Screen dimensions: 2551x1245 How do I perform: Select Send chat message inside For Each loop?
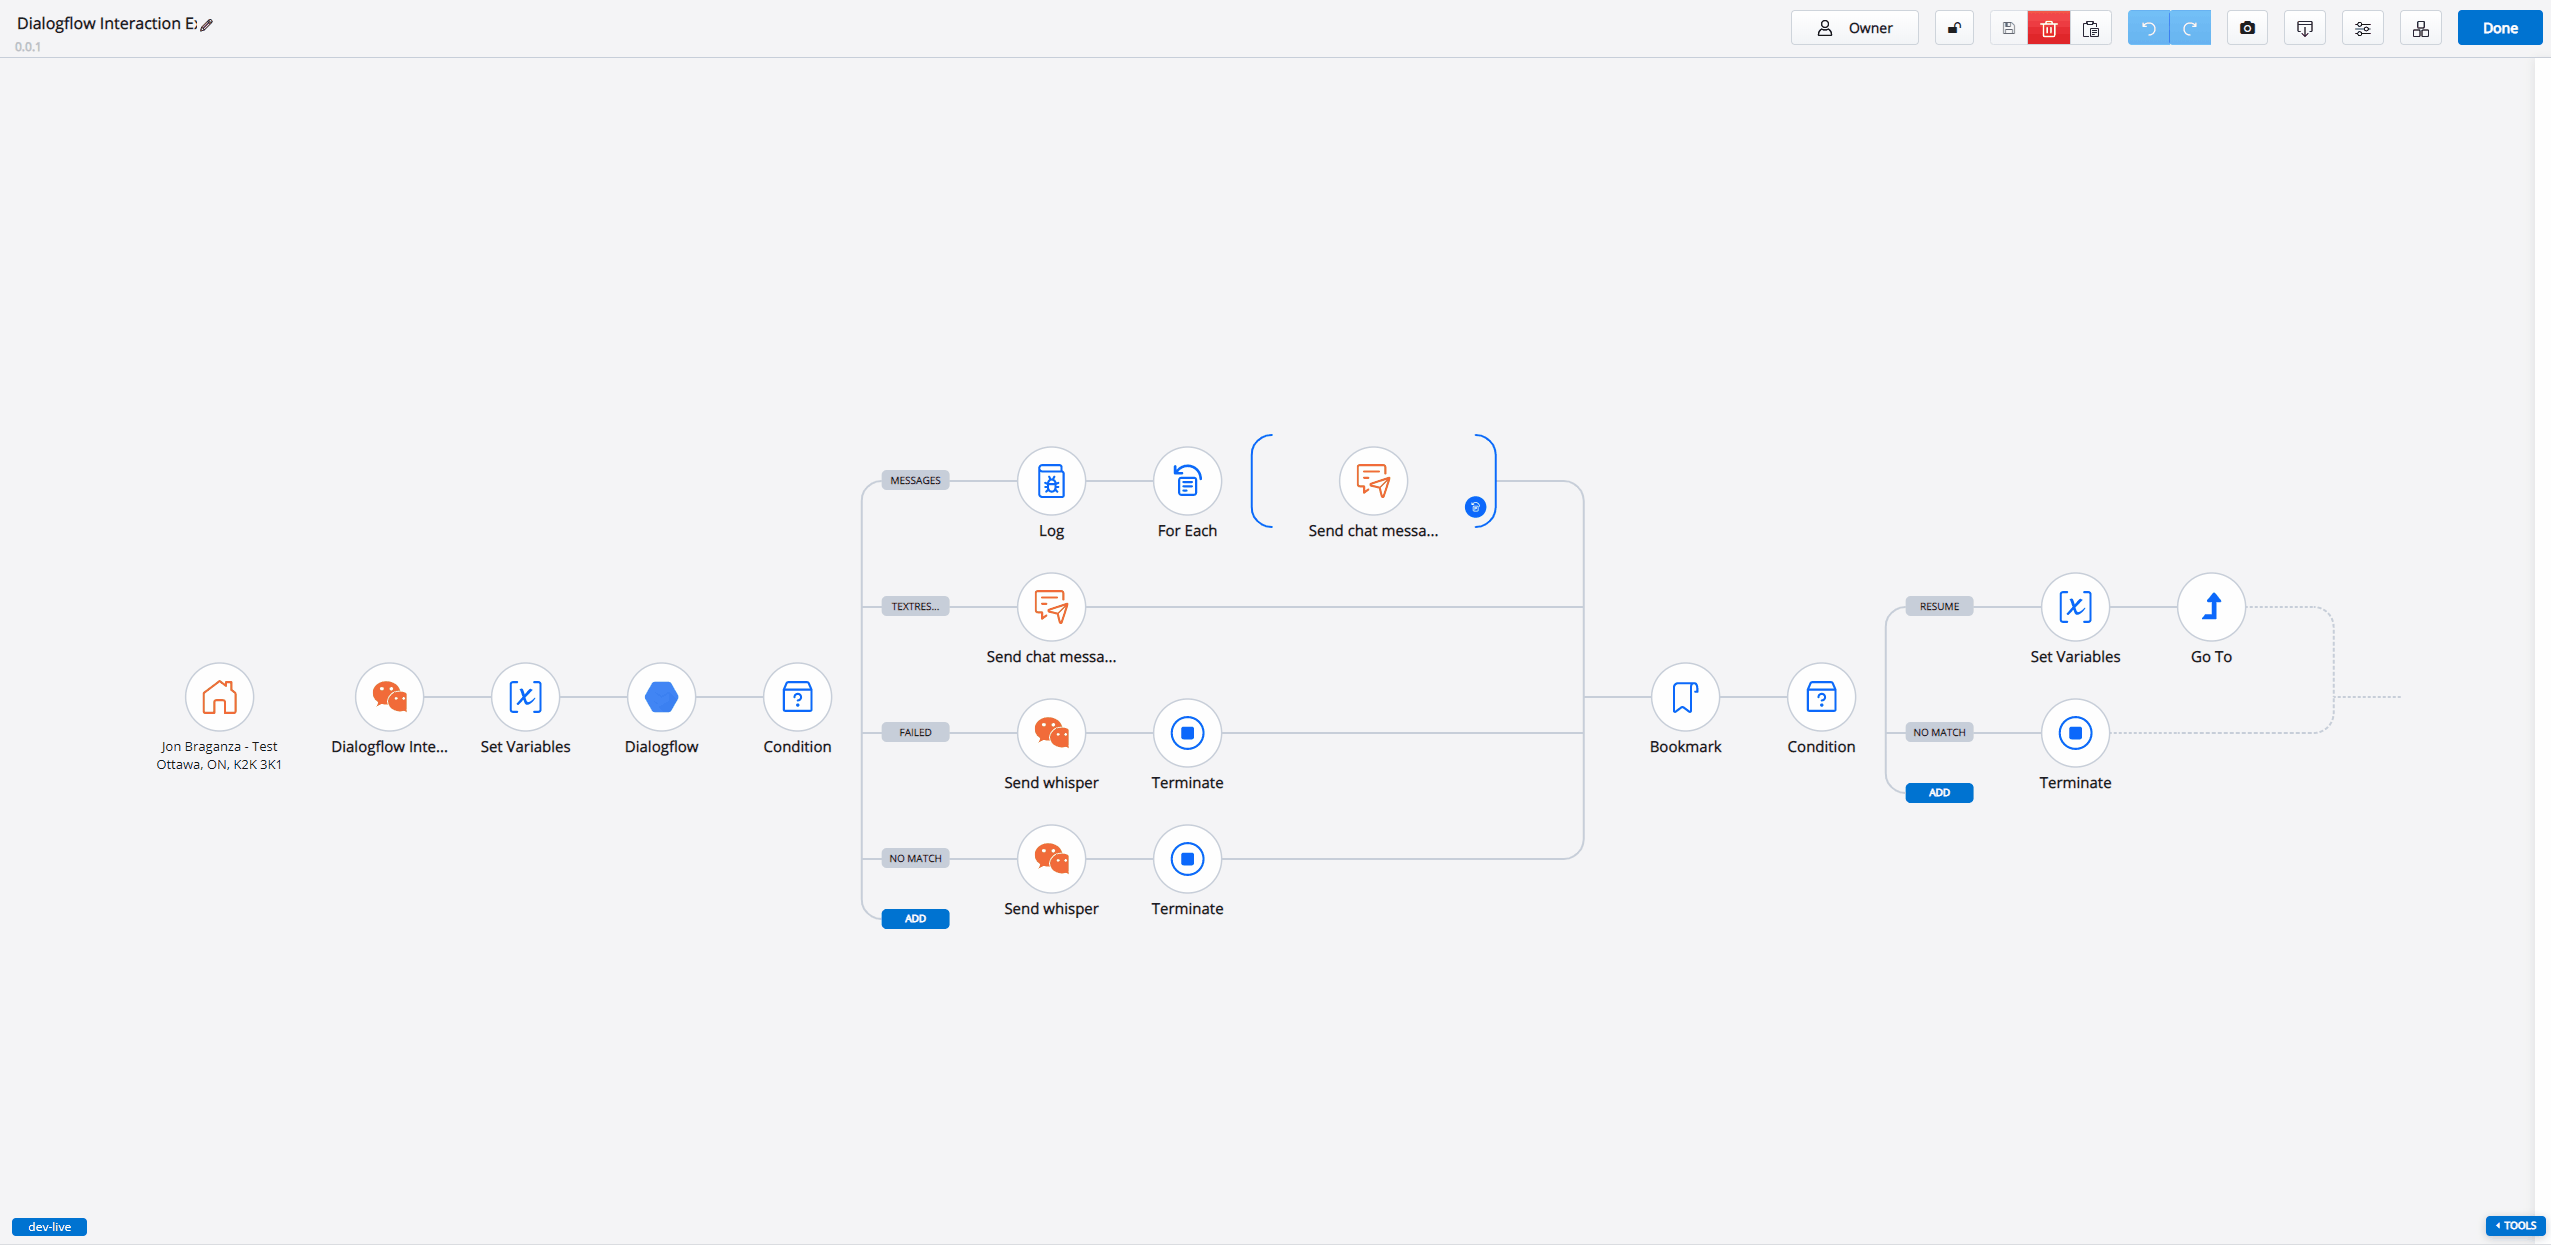point(1373,481)
